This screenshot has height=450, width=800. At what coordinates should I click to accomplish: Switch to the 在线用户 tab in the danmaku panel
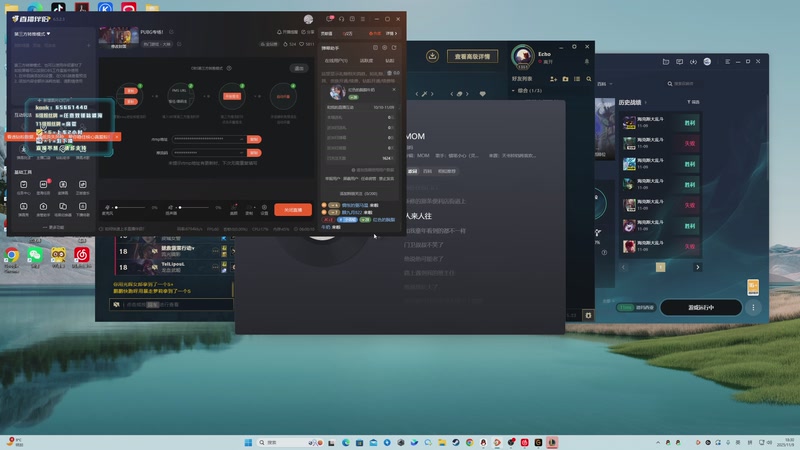(336, 60)
